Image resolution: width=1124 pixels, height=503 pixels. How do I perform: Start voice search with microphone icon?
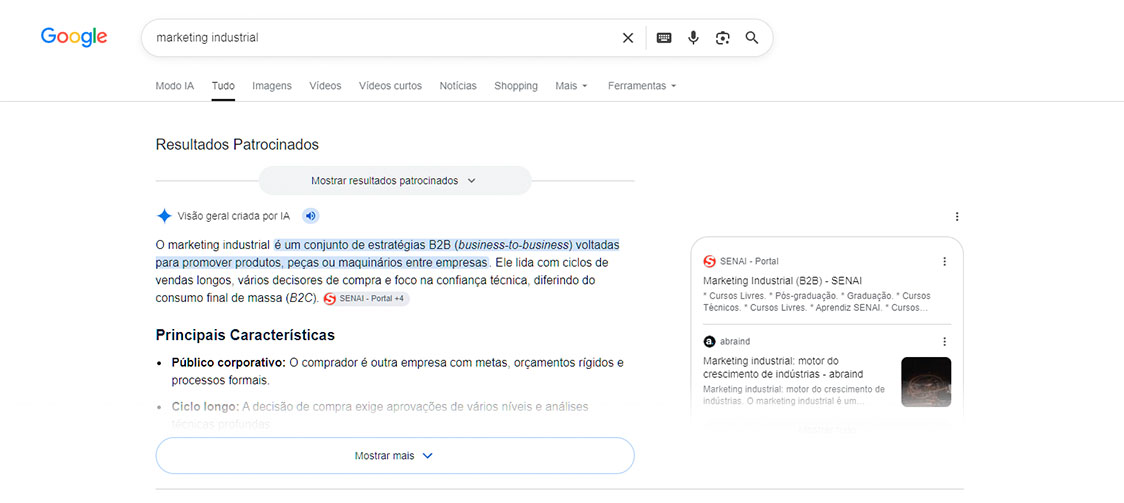point(693,38)
